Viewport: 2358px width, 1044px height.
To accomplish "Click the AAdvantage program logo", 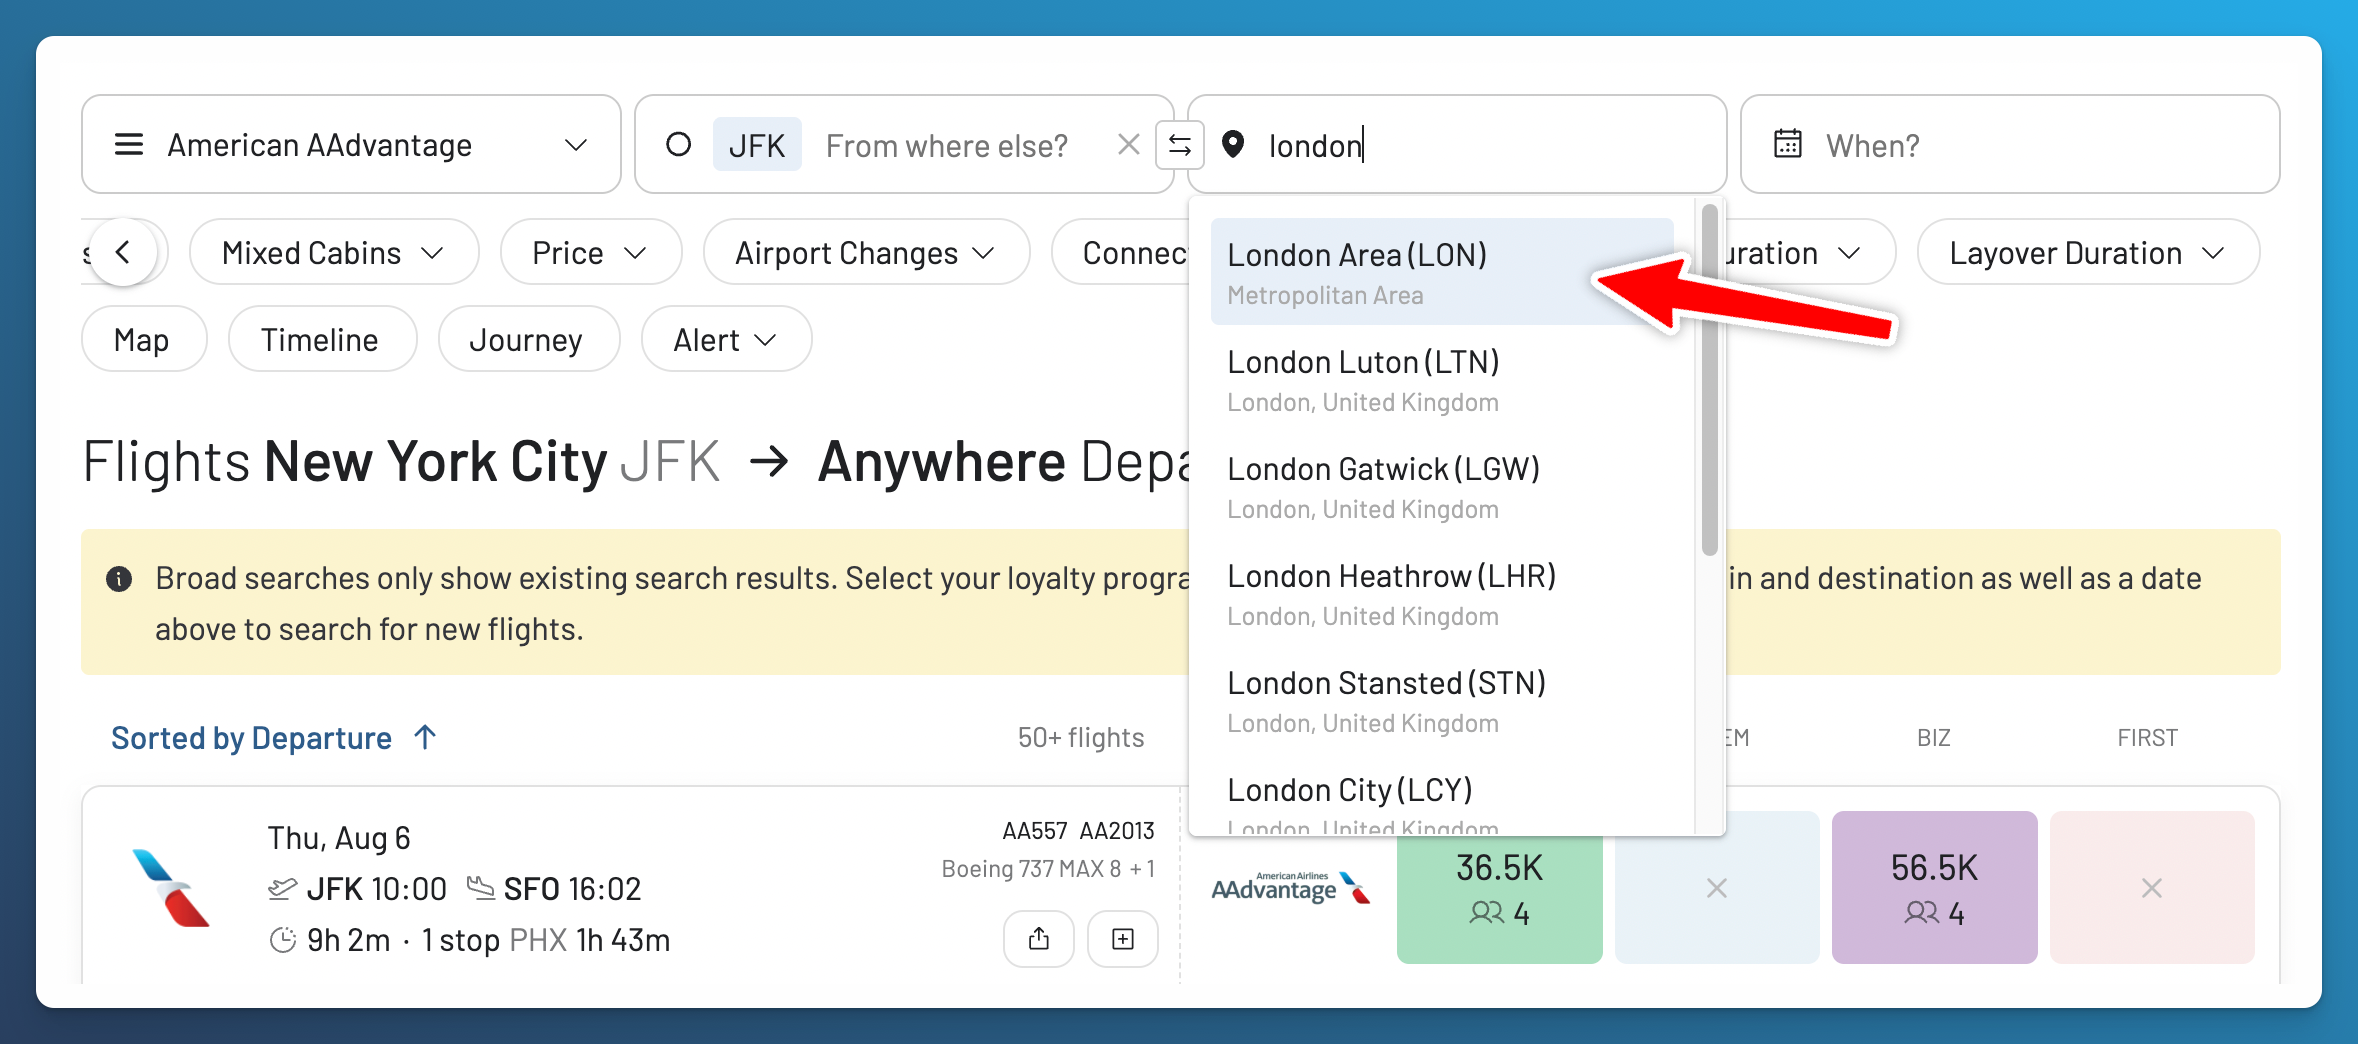I will (1290, 887).
